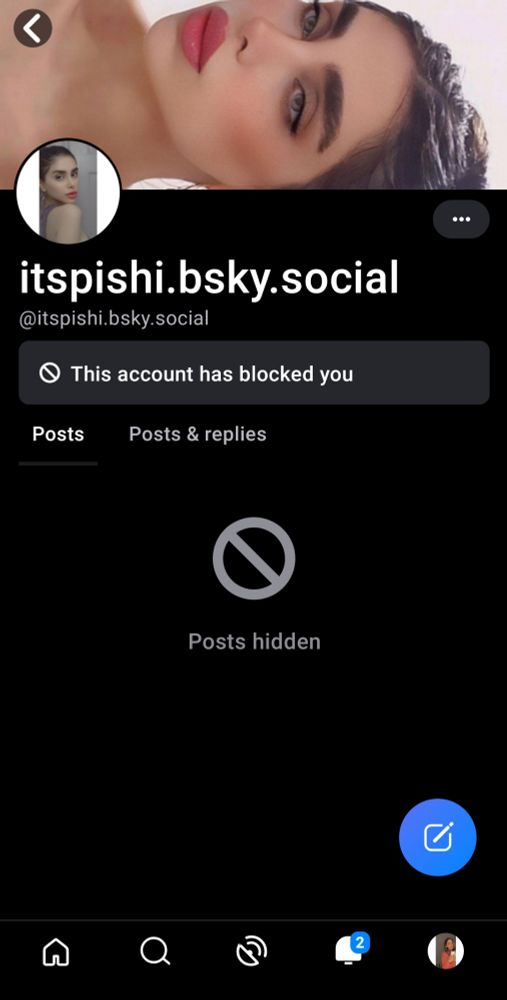Open the Home feed icon
This screenshot has height=1000, width=507.
click(56, 952)
